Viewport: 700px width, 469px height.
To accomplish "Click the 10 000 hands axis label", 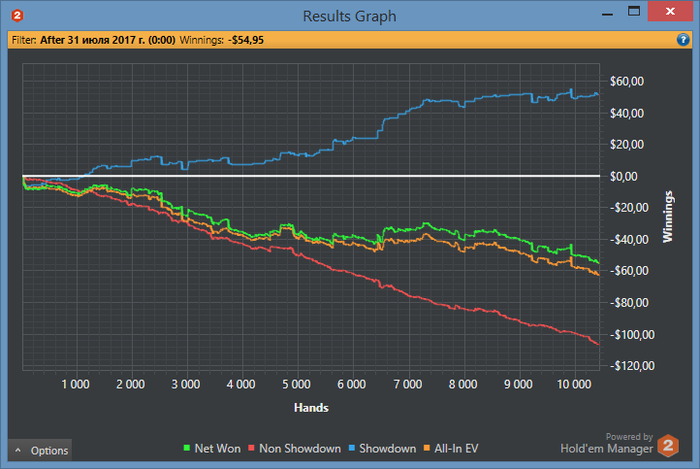I will click(574, 384).
